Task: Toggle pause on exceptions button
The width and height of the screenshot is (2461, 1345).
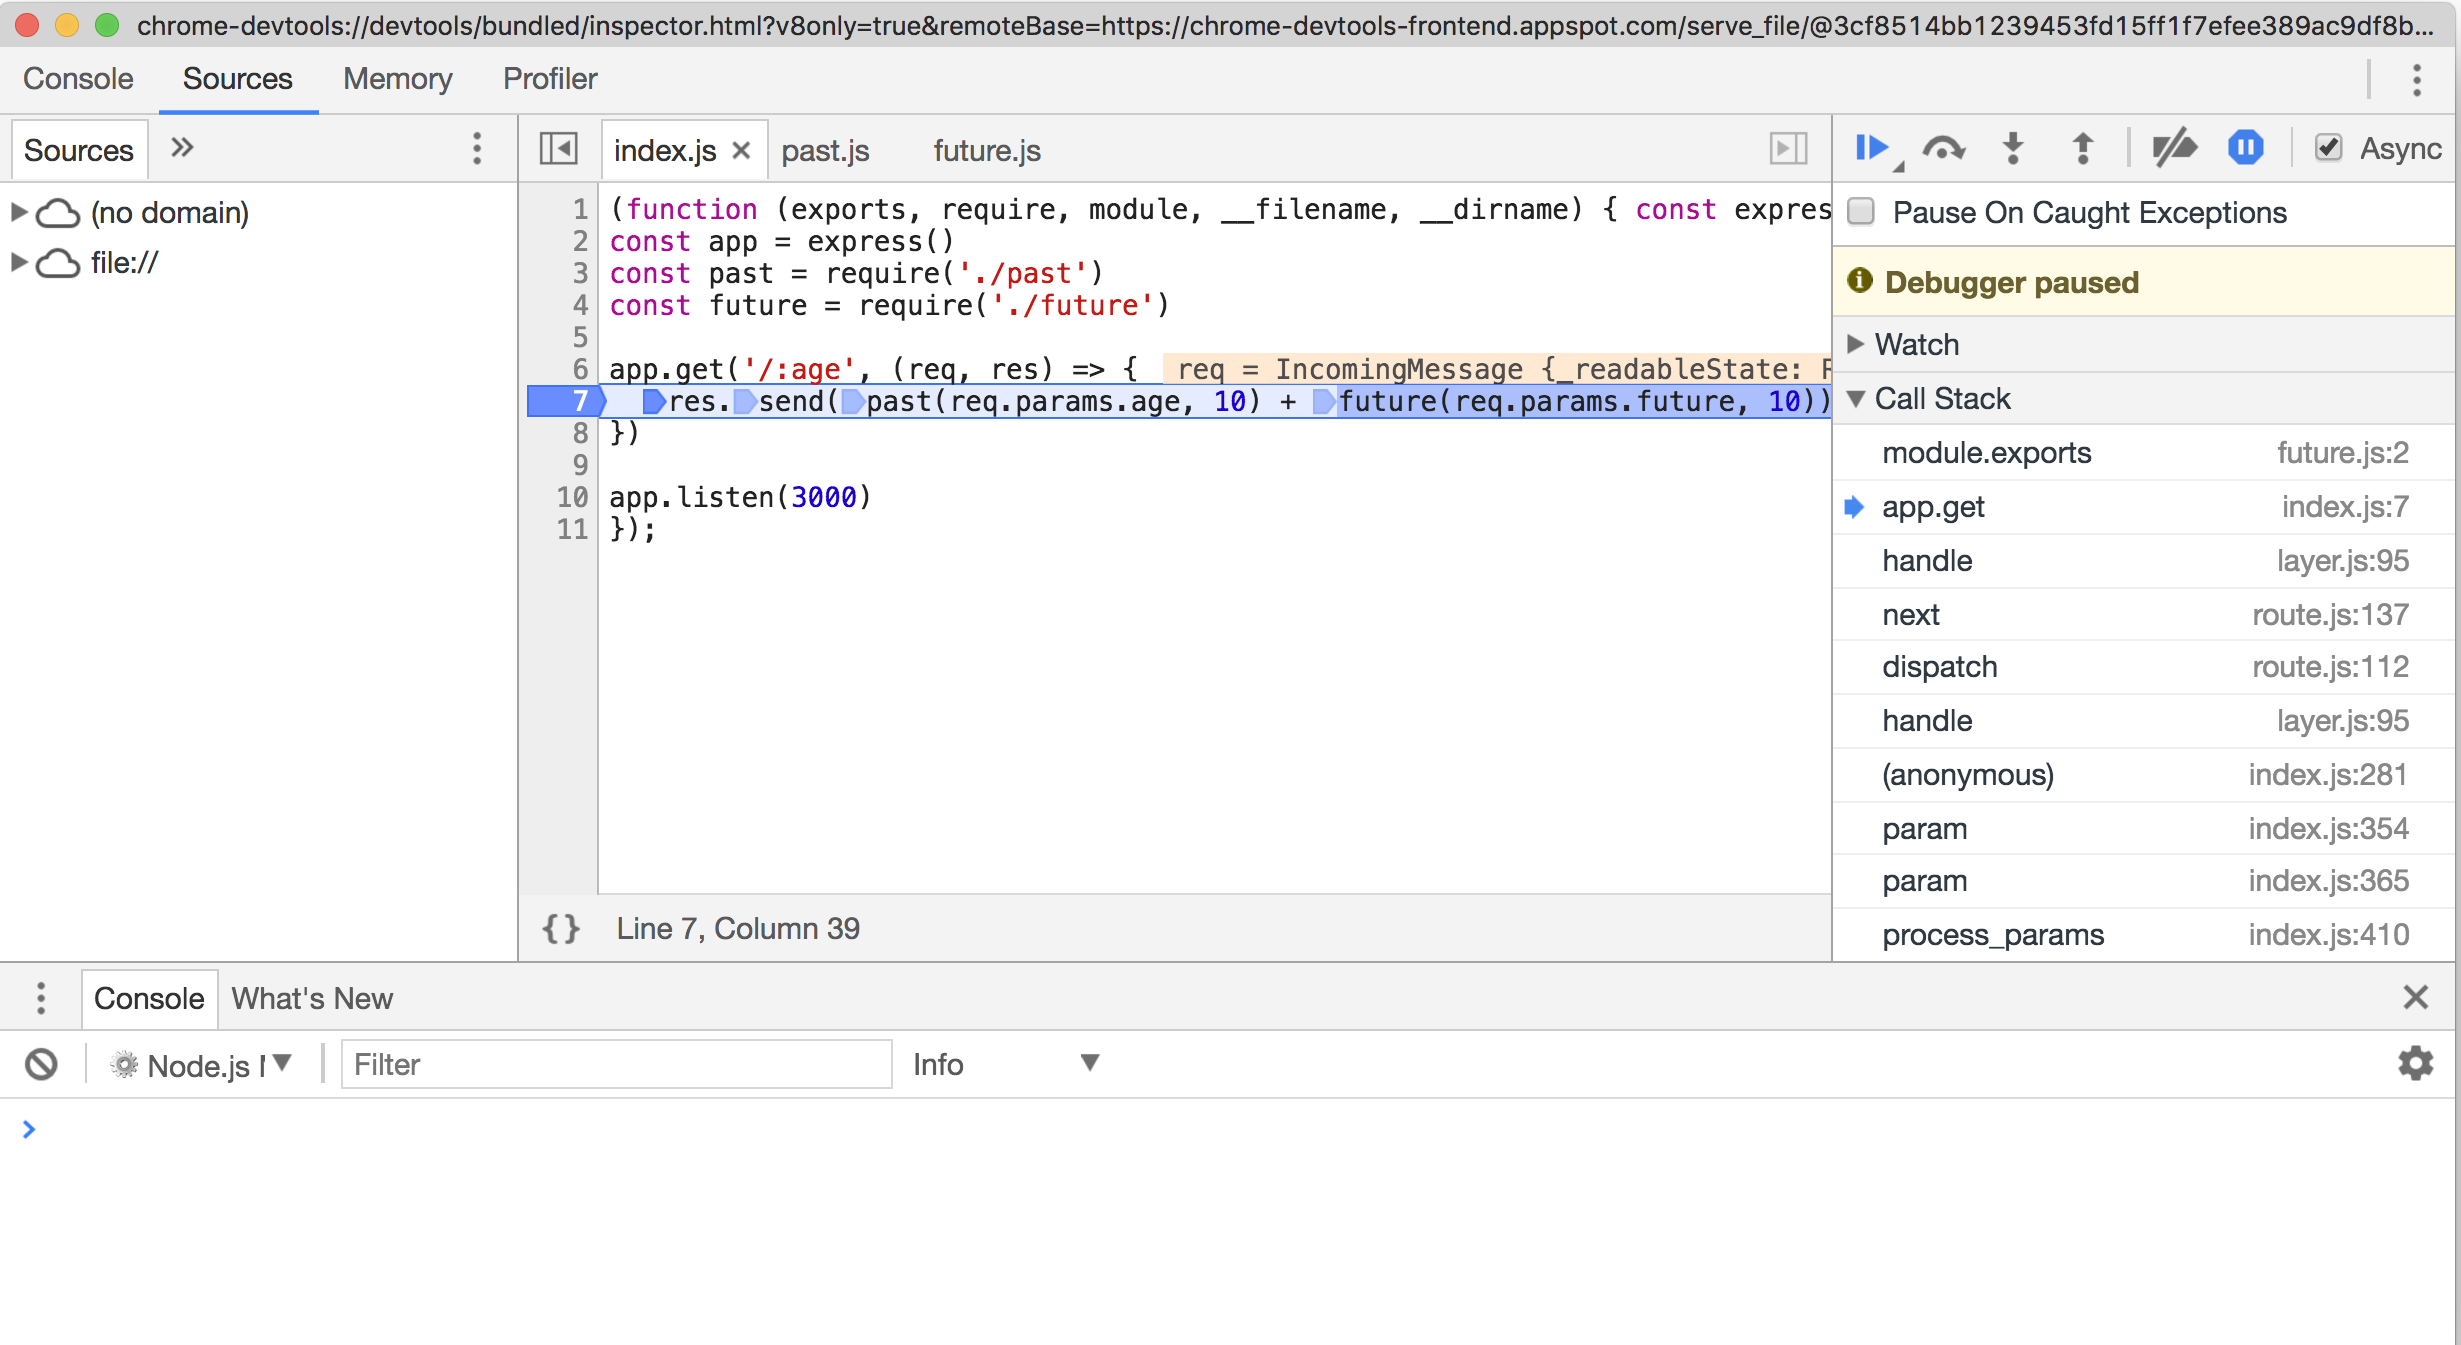Action: click(2246, 149)
